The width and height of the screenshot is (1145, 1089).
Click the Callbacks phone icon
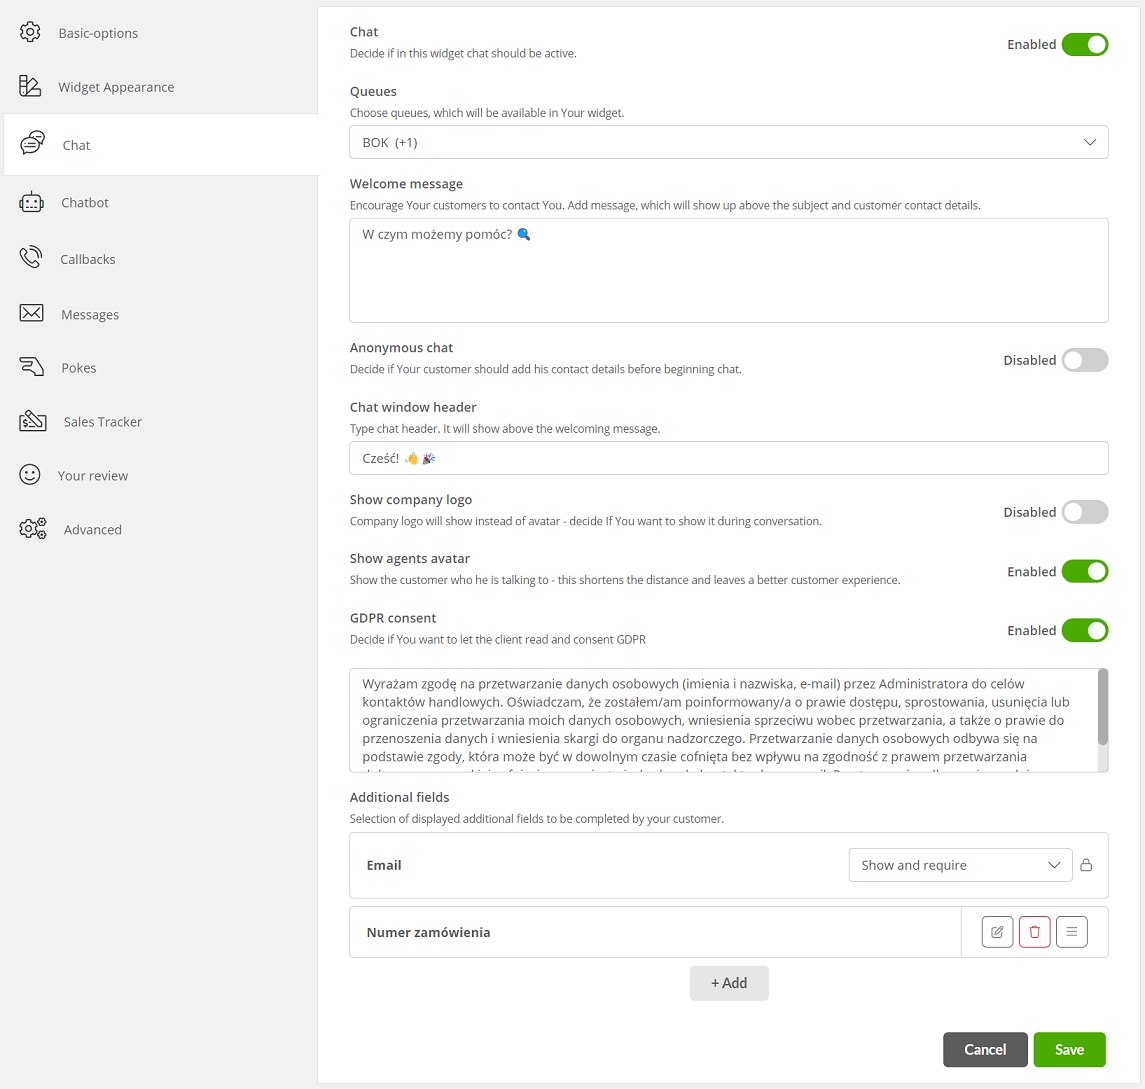[31, 258]
